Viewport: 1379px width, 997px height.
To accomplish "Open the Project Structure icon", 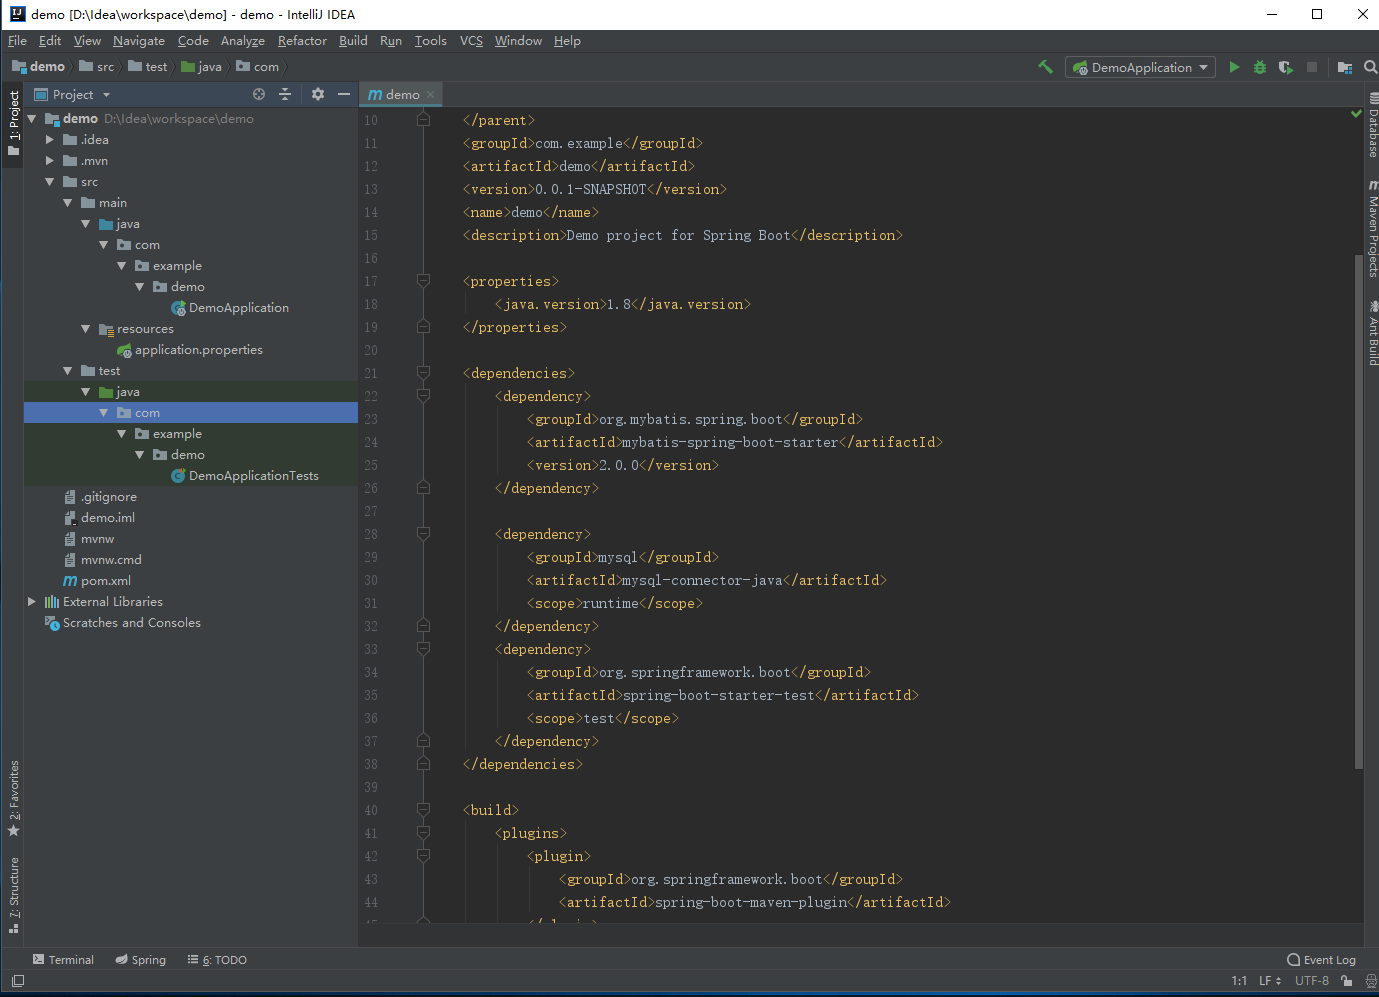I will click(1345, 67).
